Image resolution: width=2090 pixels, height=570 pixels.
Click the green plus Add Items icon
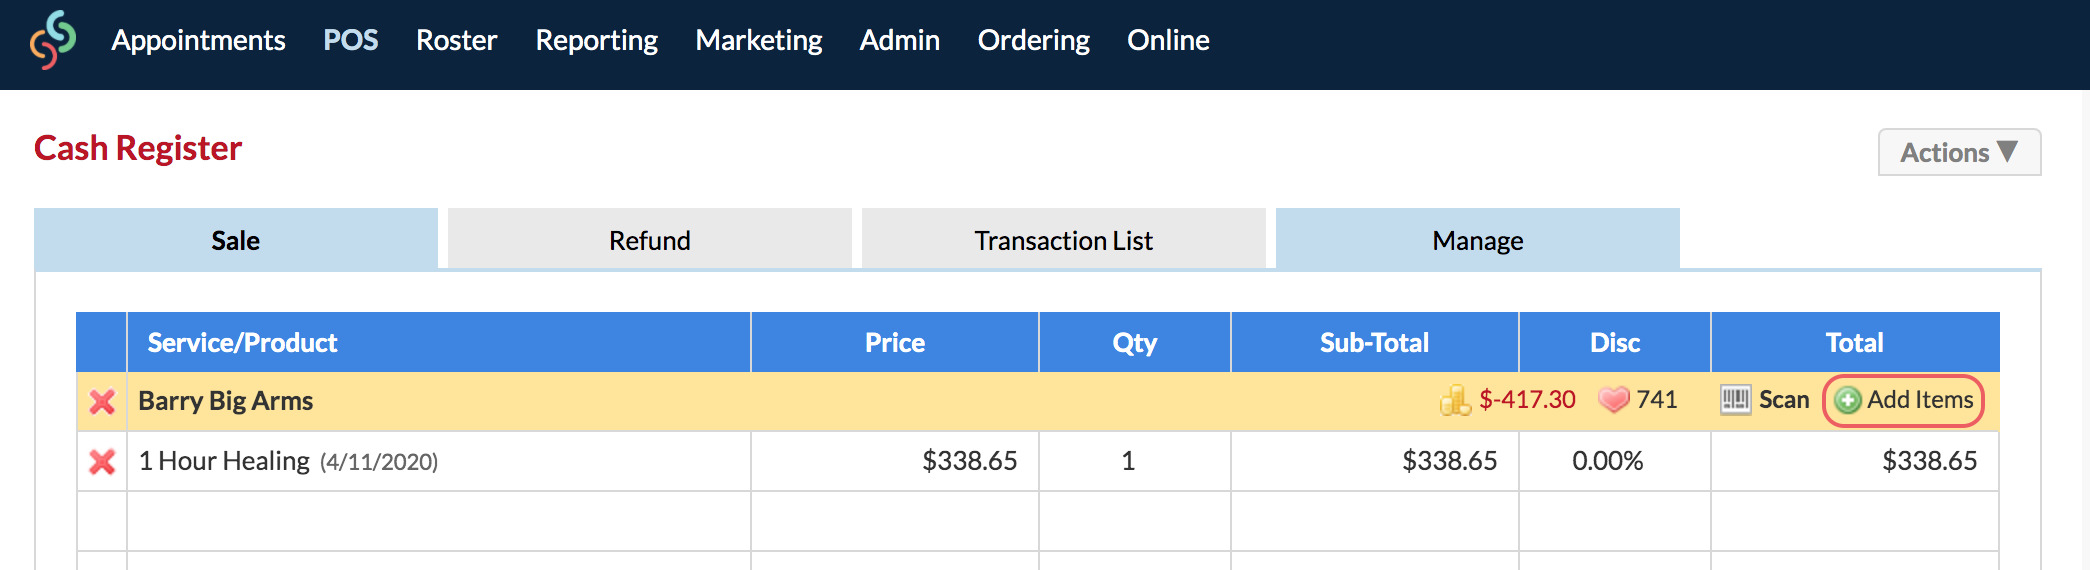(x=1848, y=400)
